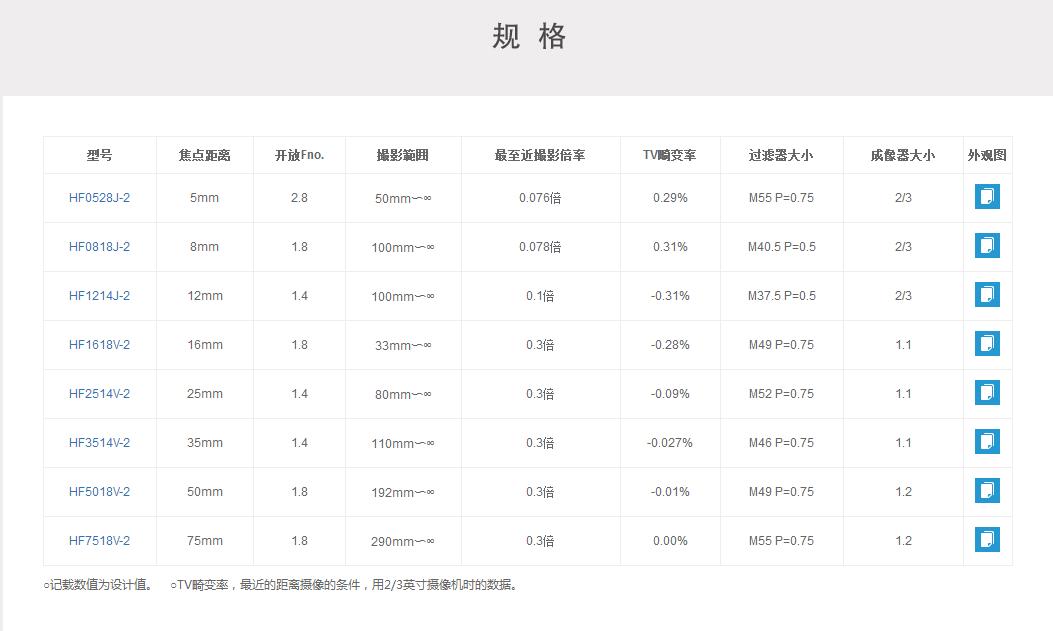Select the 12mm focal length cell
This screenshot has height=631, width=1053.
(205, 296)
